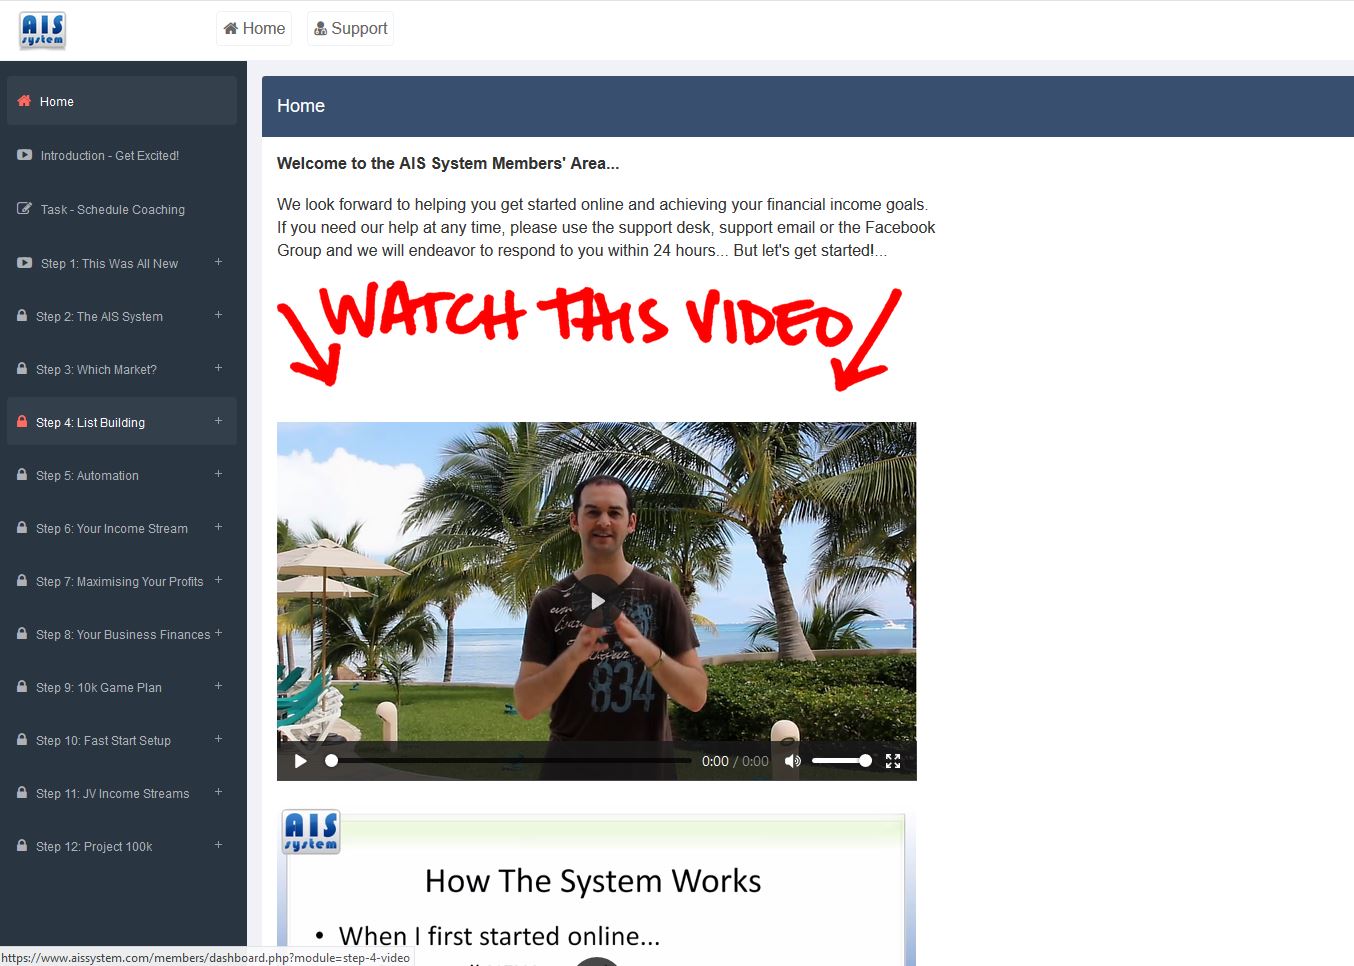Click video icon beside Step 1: This Was All New

click(24, 263)
